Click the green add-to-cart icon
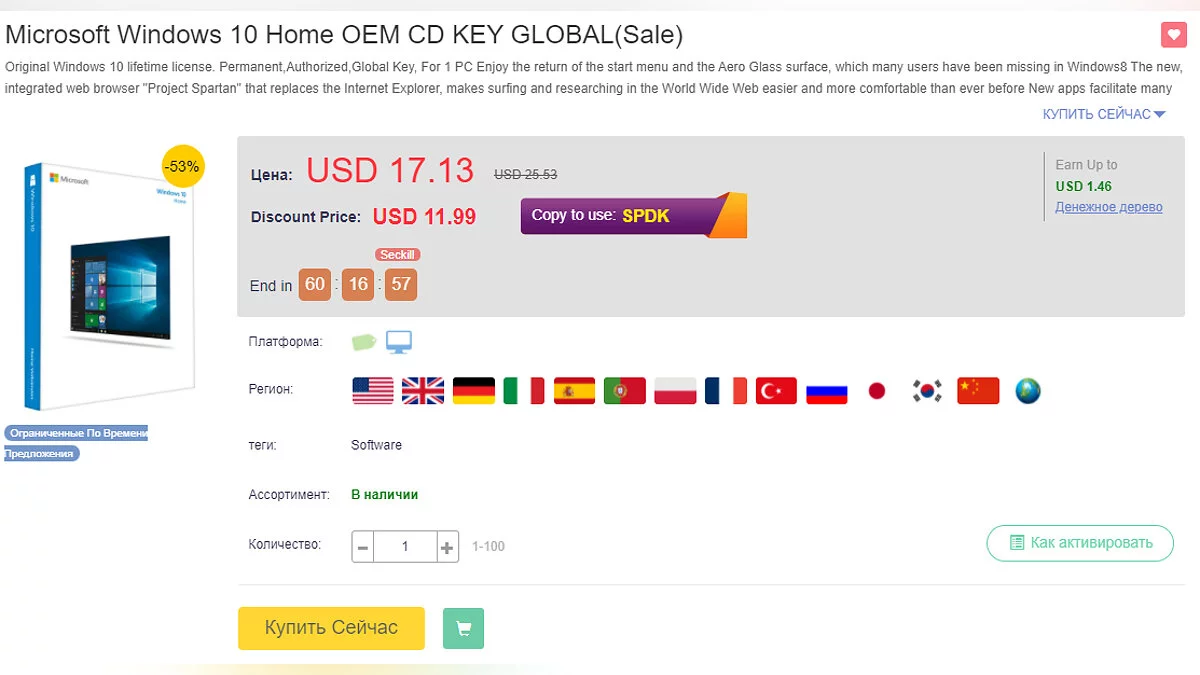Viewport: 1200px width, 675px height. click(463, 628)
